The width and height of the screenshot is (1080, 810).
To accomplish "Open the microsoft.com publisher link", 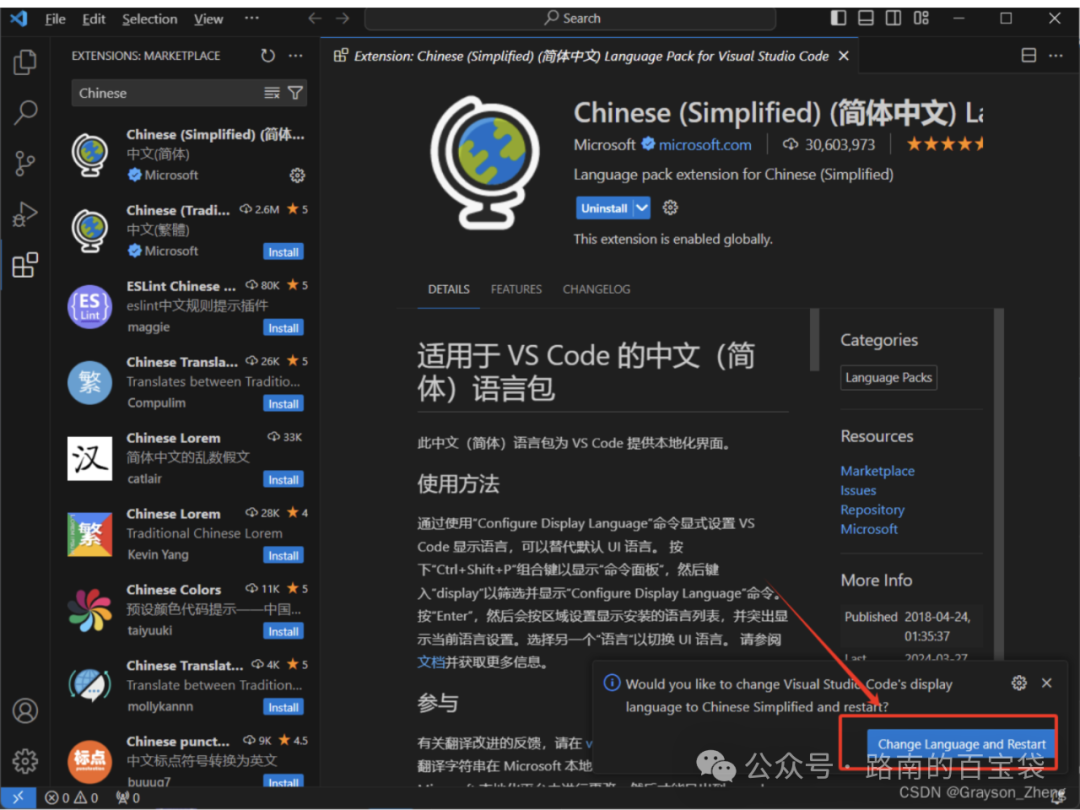I will point(705,145).
